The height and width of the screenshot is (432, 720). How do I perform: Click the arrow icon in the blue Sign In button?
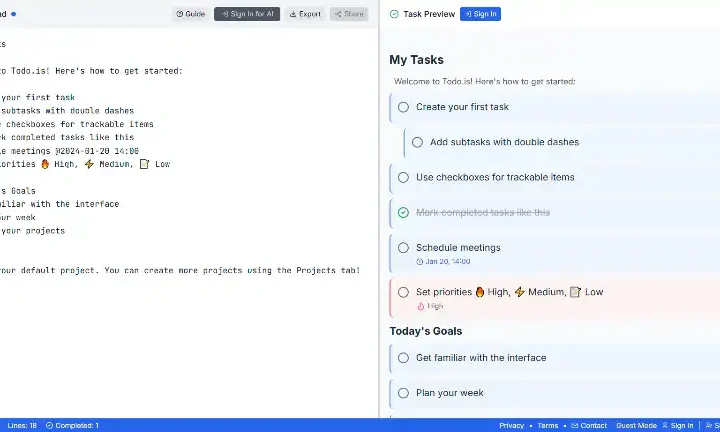click(468, 14)
